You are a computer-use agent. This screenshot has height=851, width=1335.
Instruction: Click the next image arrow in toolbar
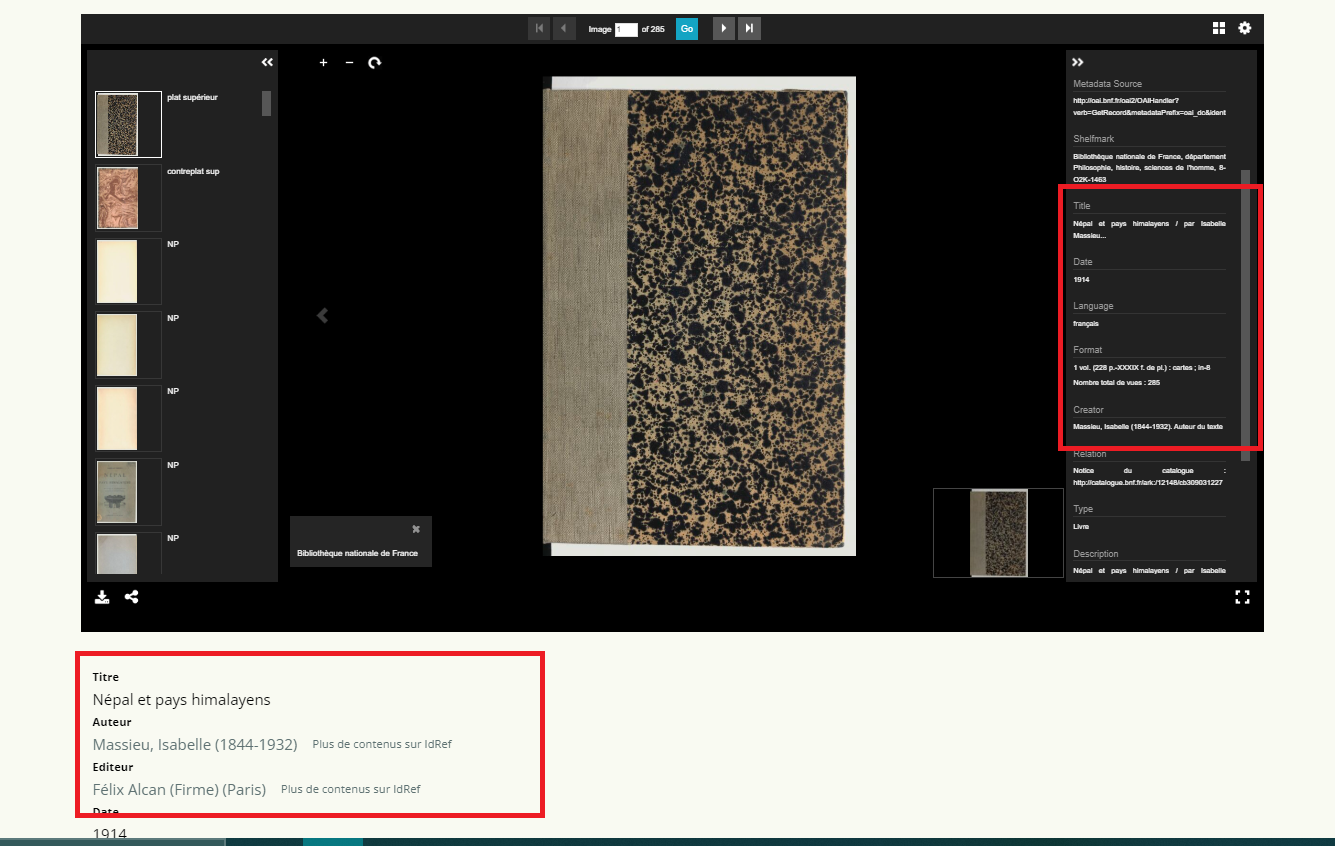tap(723, 29)
